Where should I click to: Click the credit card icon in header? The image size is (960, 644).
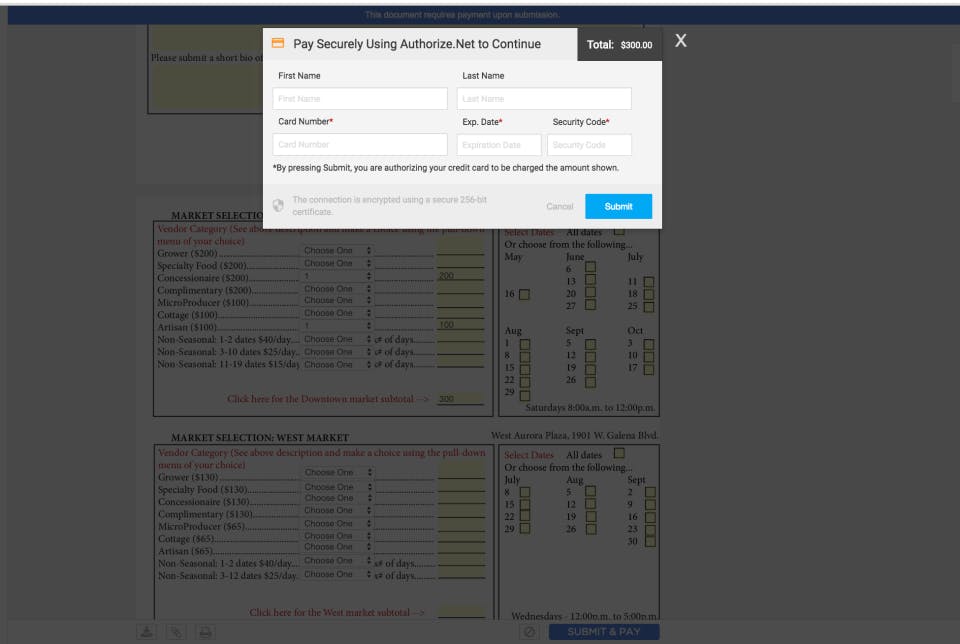278,43
